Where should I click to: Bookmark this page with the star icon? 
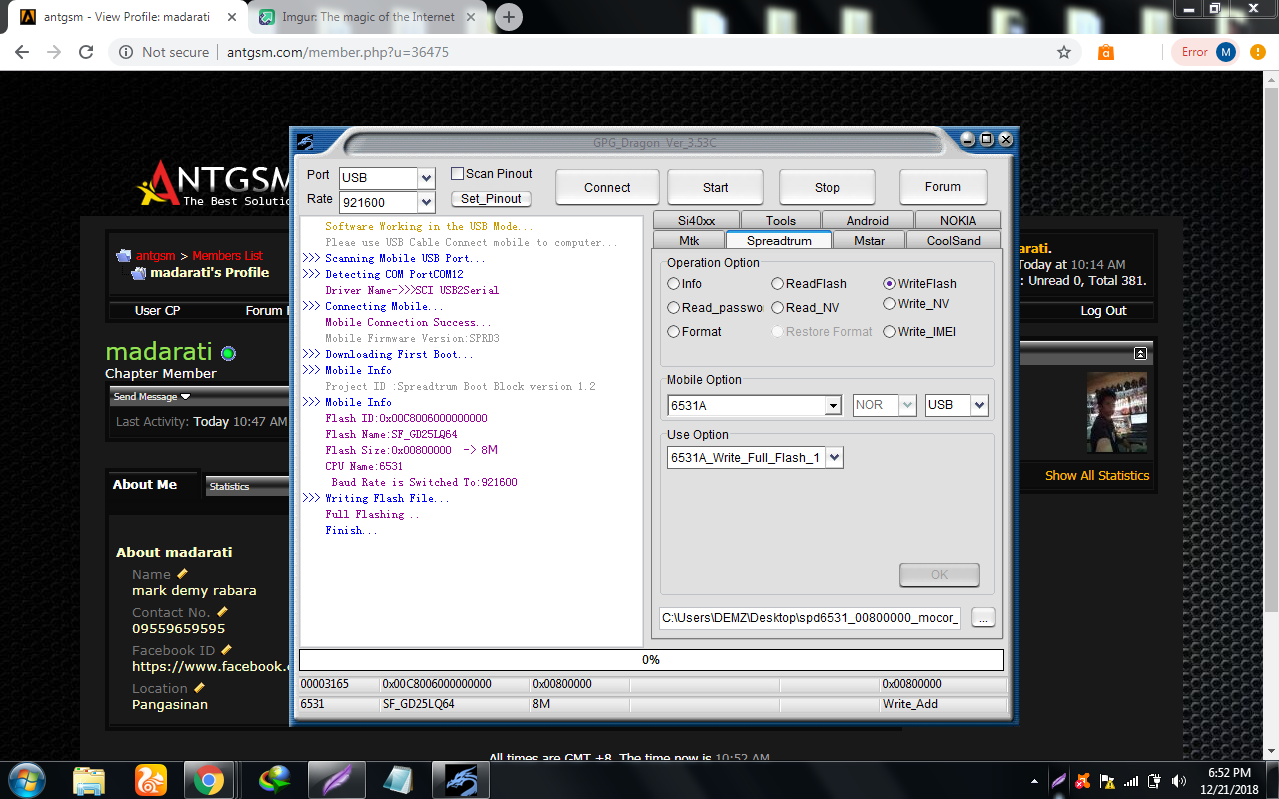click(x=1064, y=52)
